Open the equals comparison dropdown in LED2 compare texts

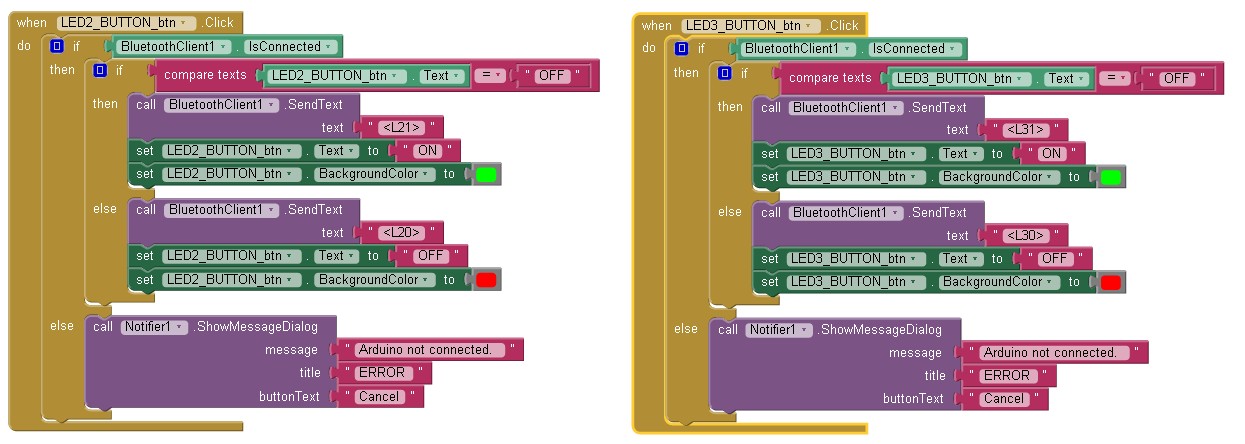pyautogui.click(x=489, y=76)
